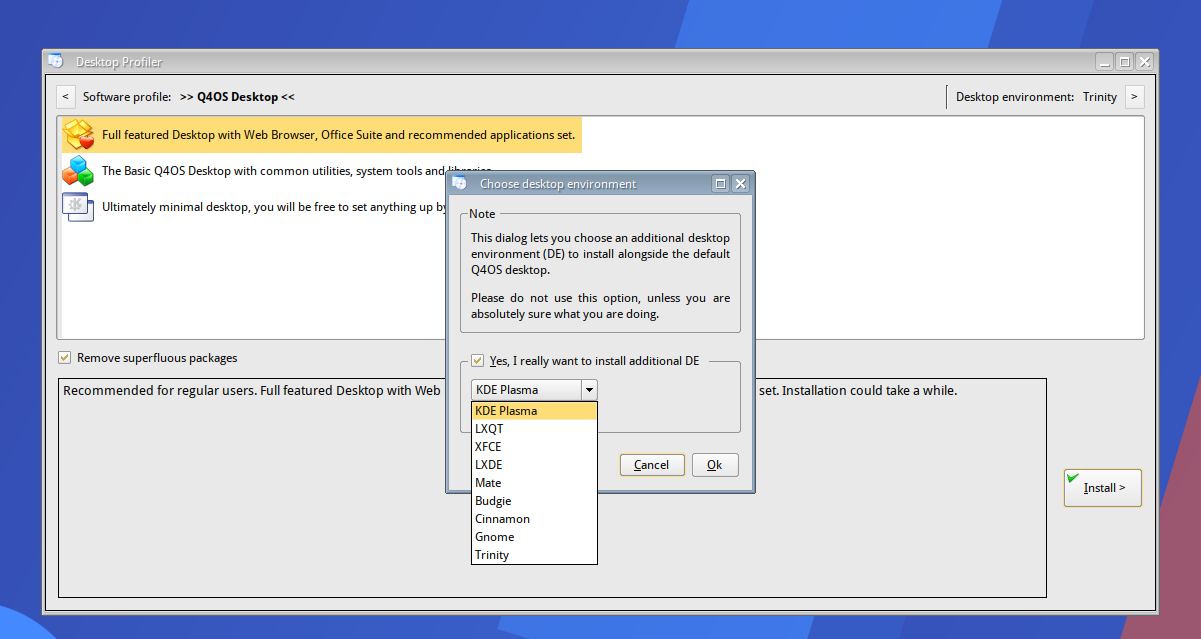Click the Desktop Profiler title bar icon
The height and width of the screenshot is (639, 1201).
click(x=56, y=62)
